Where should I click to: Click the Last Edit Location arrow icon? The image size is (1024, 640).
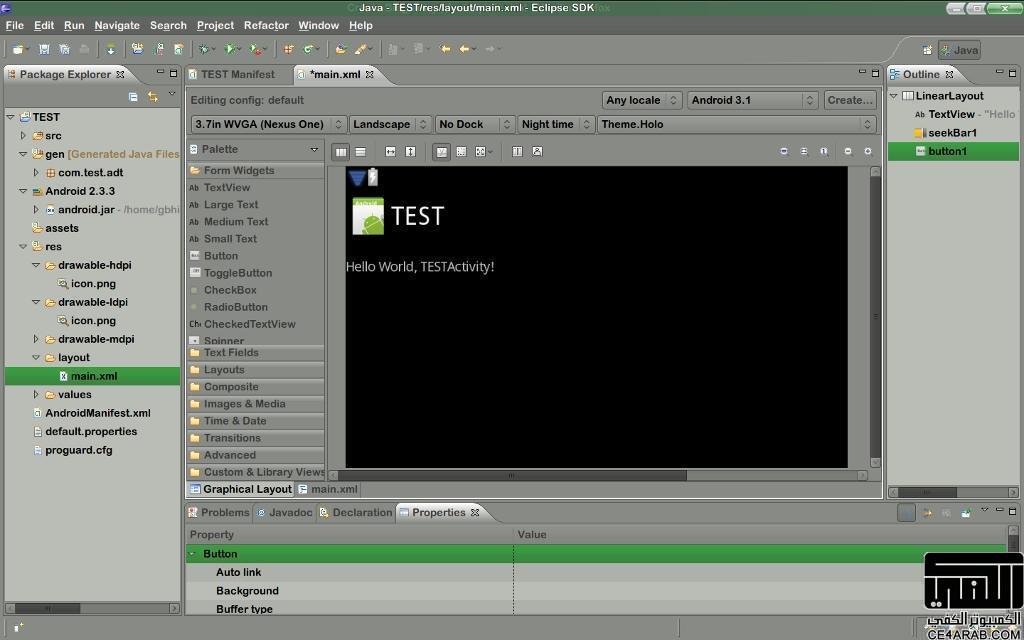[x=445, y=49]
